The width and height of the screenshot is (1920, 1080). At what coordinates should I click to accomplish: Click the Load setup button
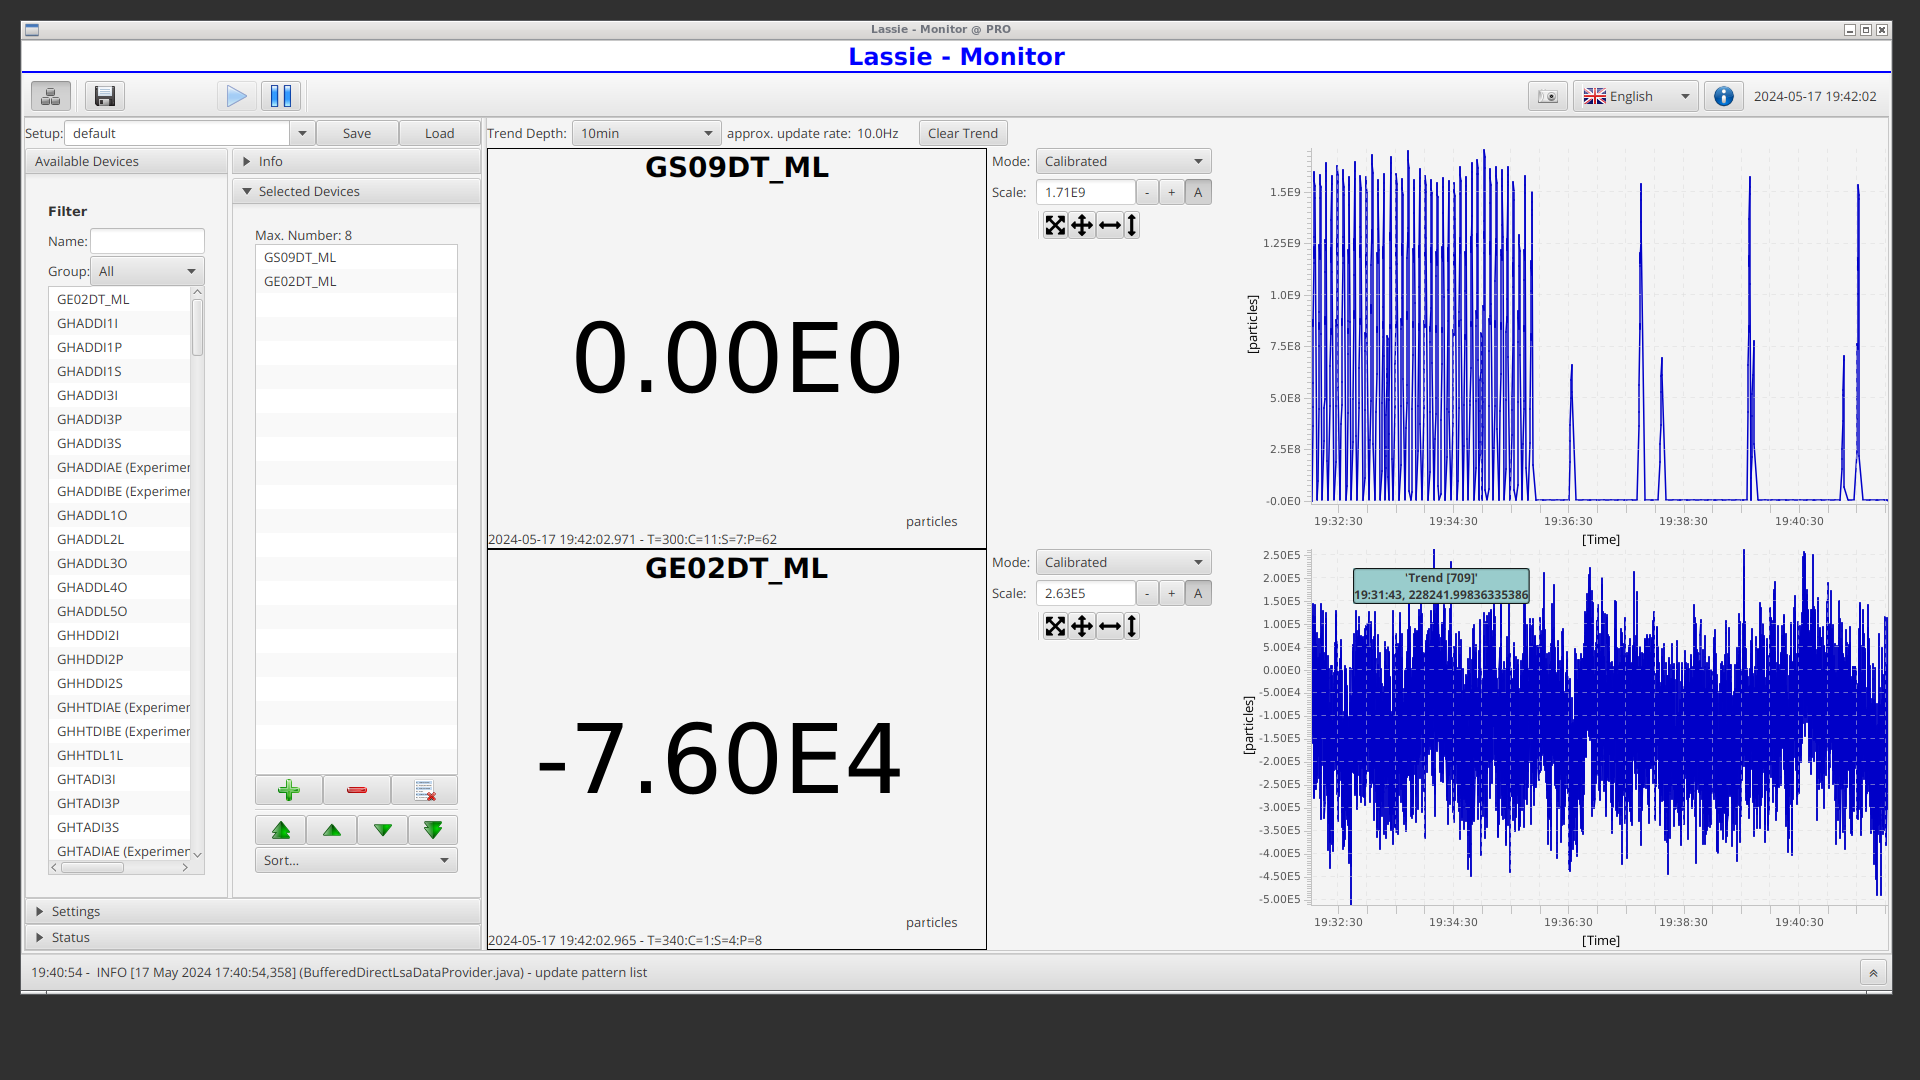[x=439, y=133]
